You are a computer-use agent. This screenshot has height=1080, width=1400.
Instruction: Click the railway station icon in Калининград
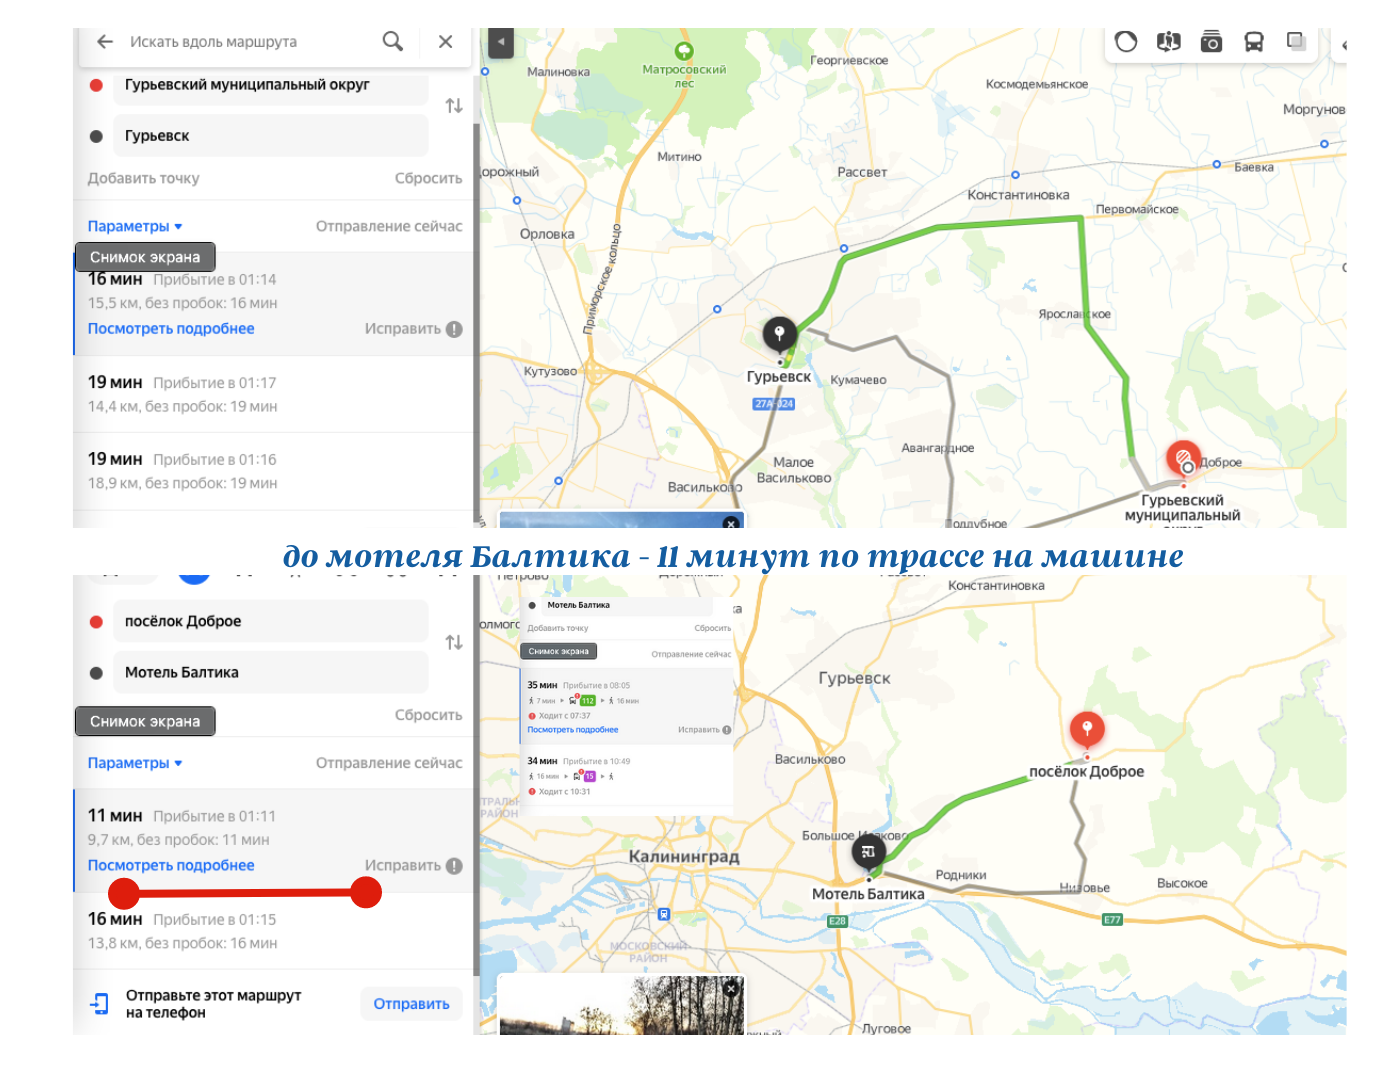[x=663, y=914]
